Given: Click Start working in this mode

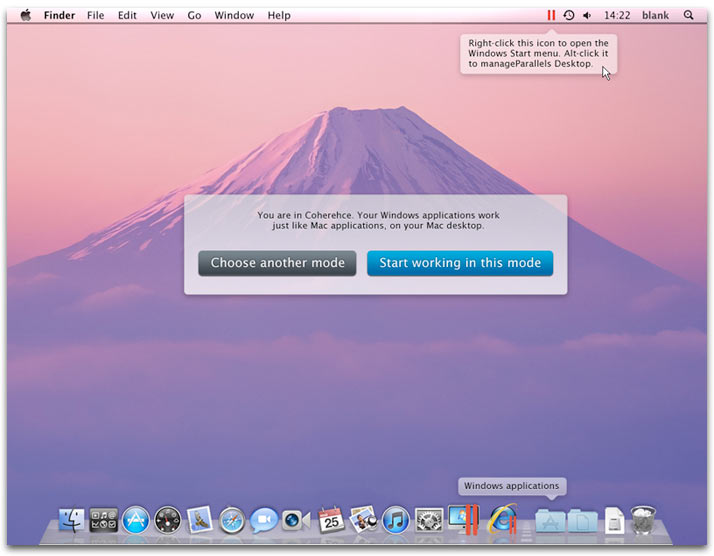Looking at the screenshot, I should (x=459, y=263).
